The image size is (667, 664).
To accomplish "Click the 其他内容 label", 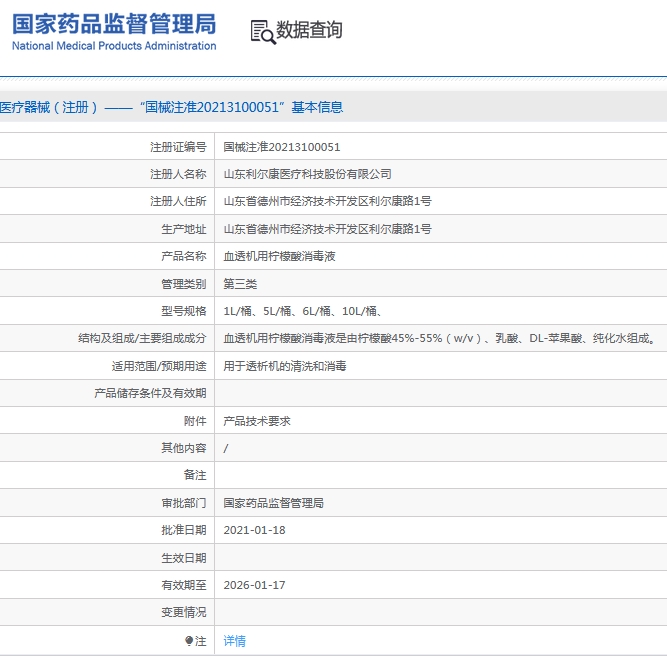I will tap(184, 448).
